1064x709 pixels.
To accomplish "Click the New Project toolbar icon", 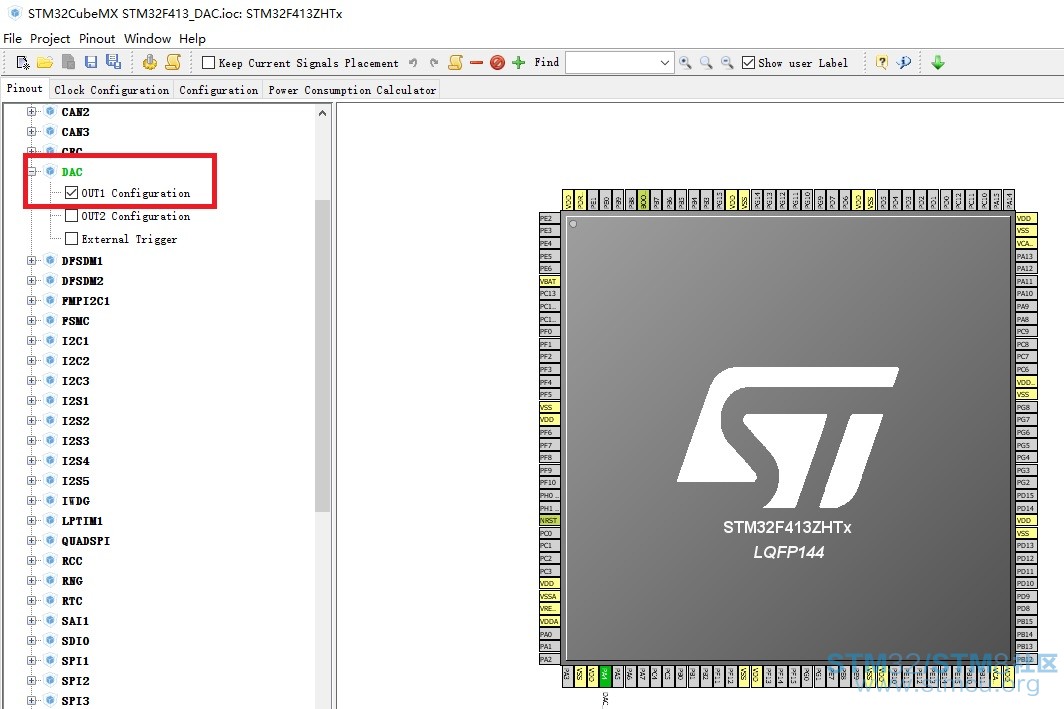I will [22, 63].
